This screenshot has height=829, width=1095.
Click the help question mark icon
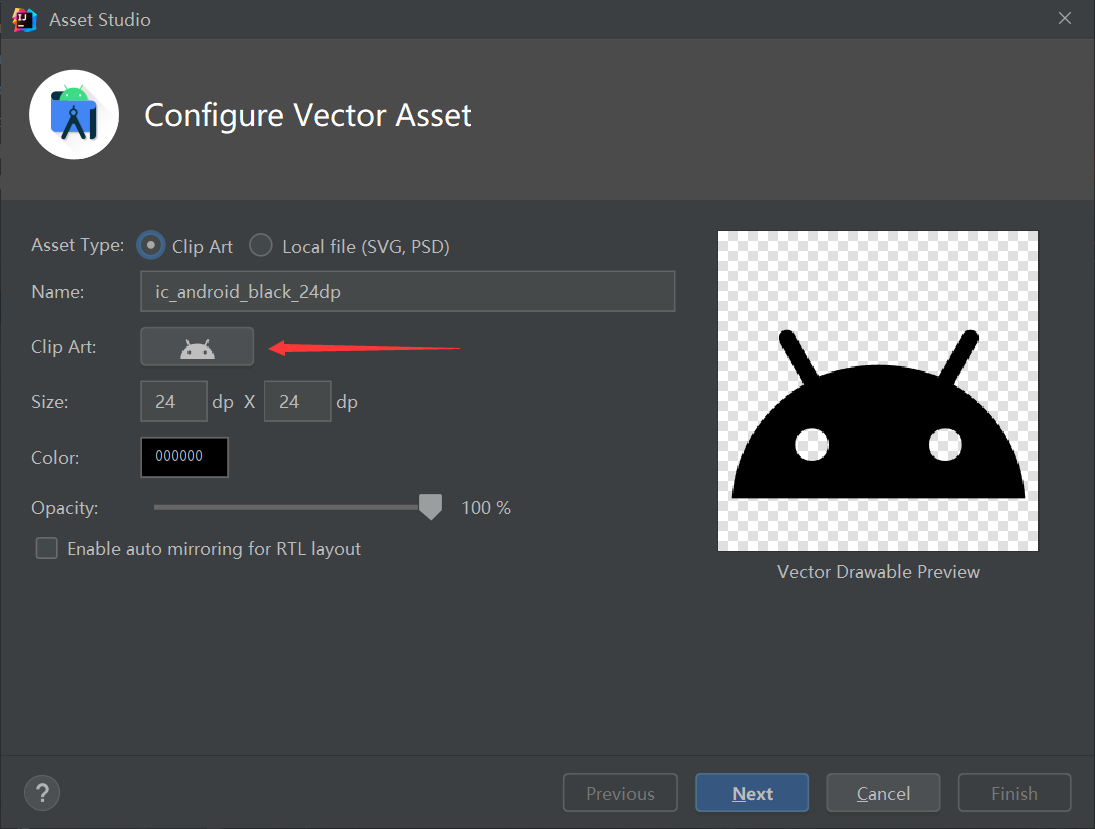click(x=42, y=793)
